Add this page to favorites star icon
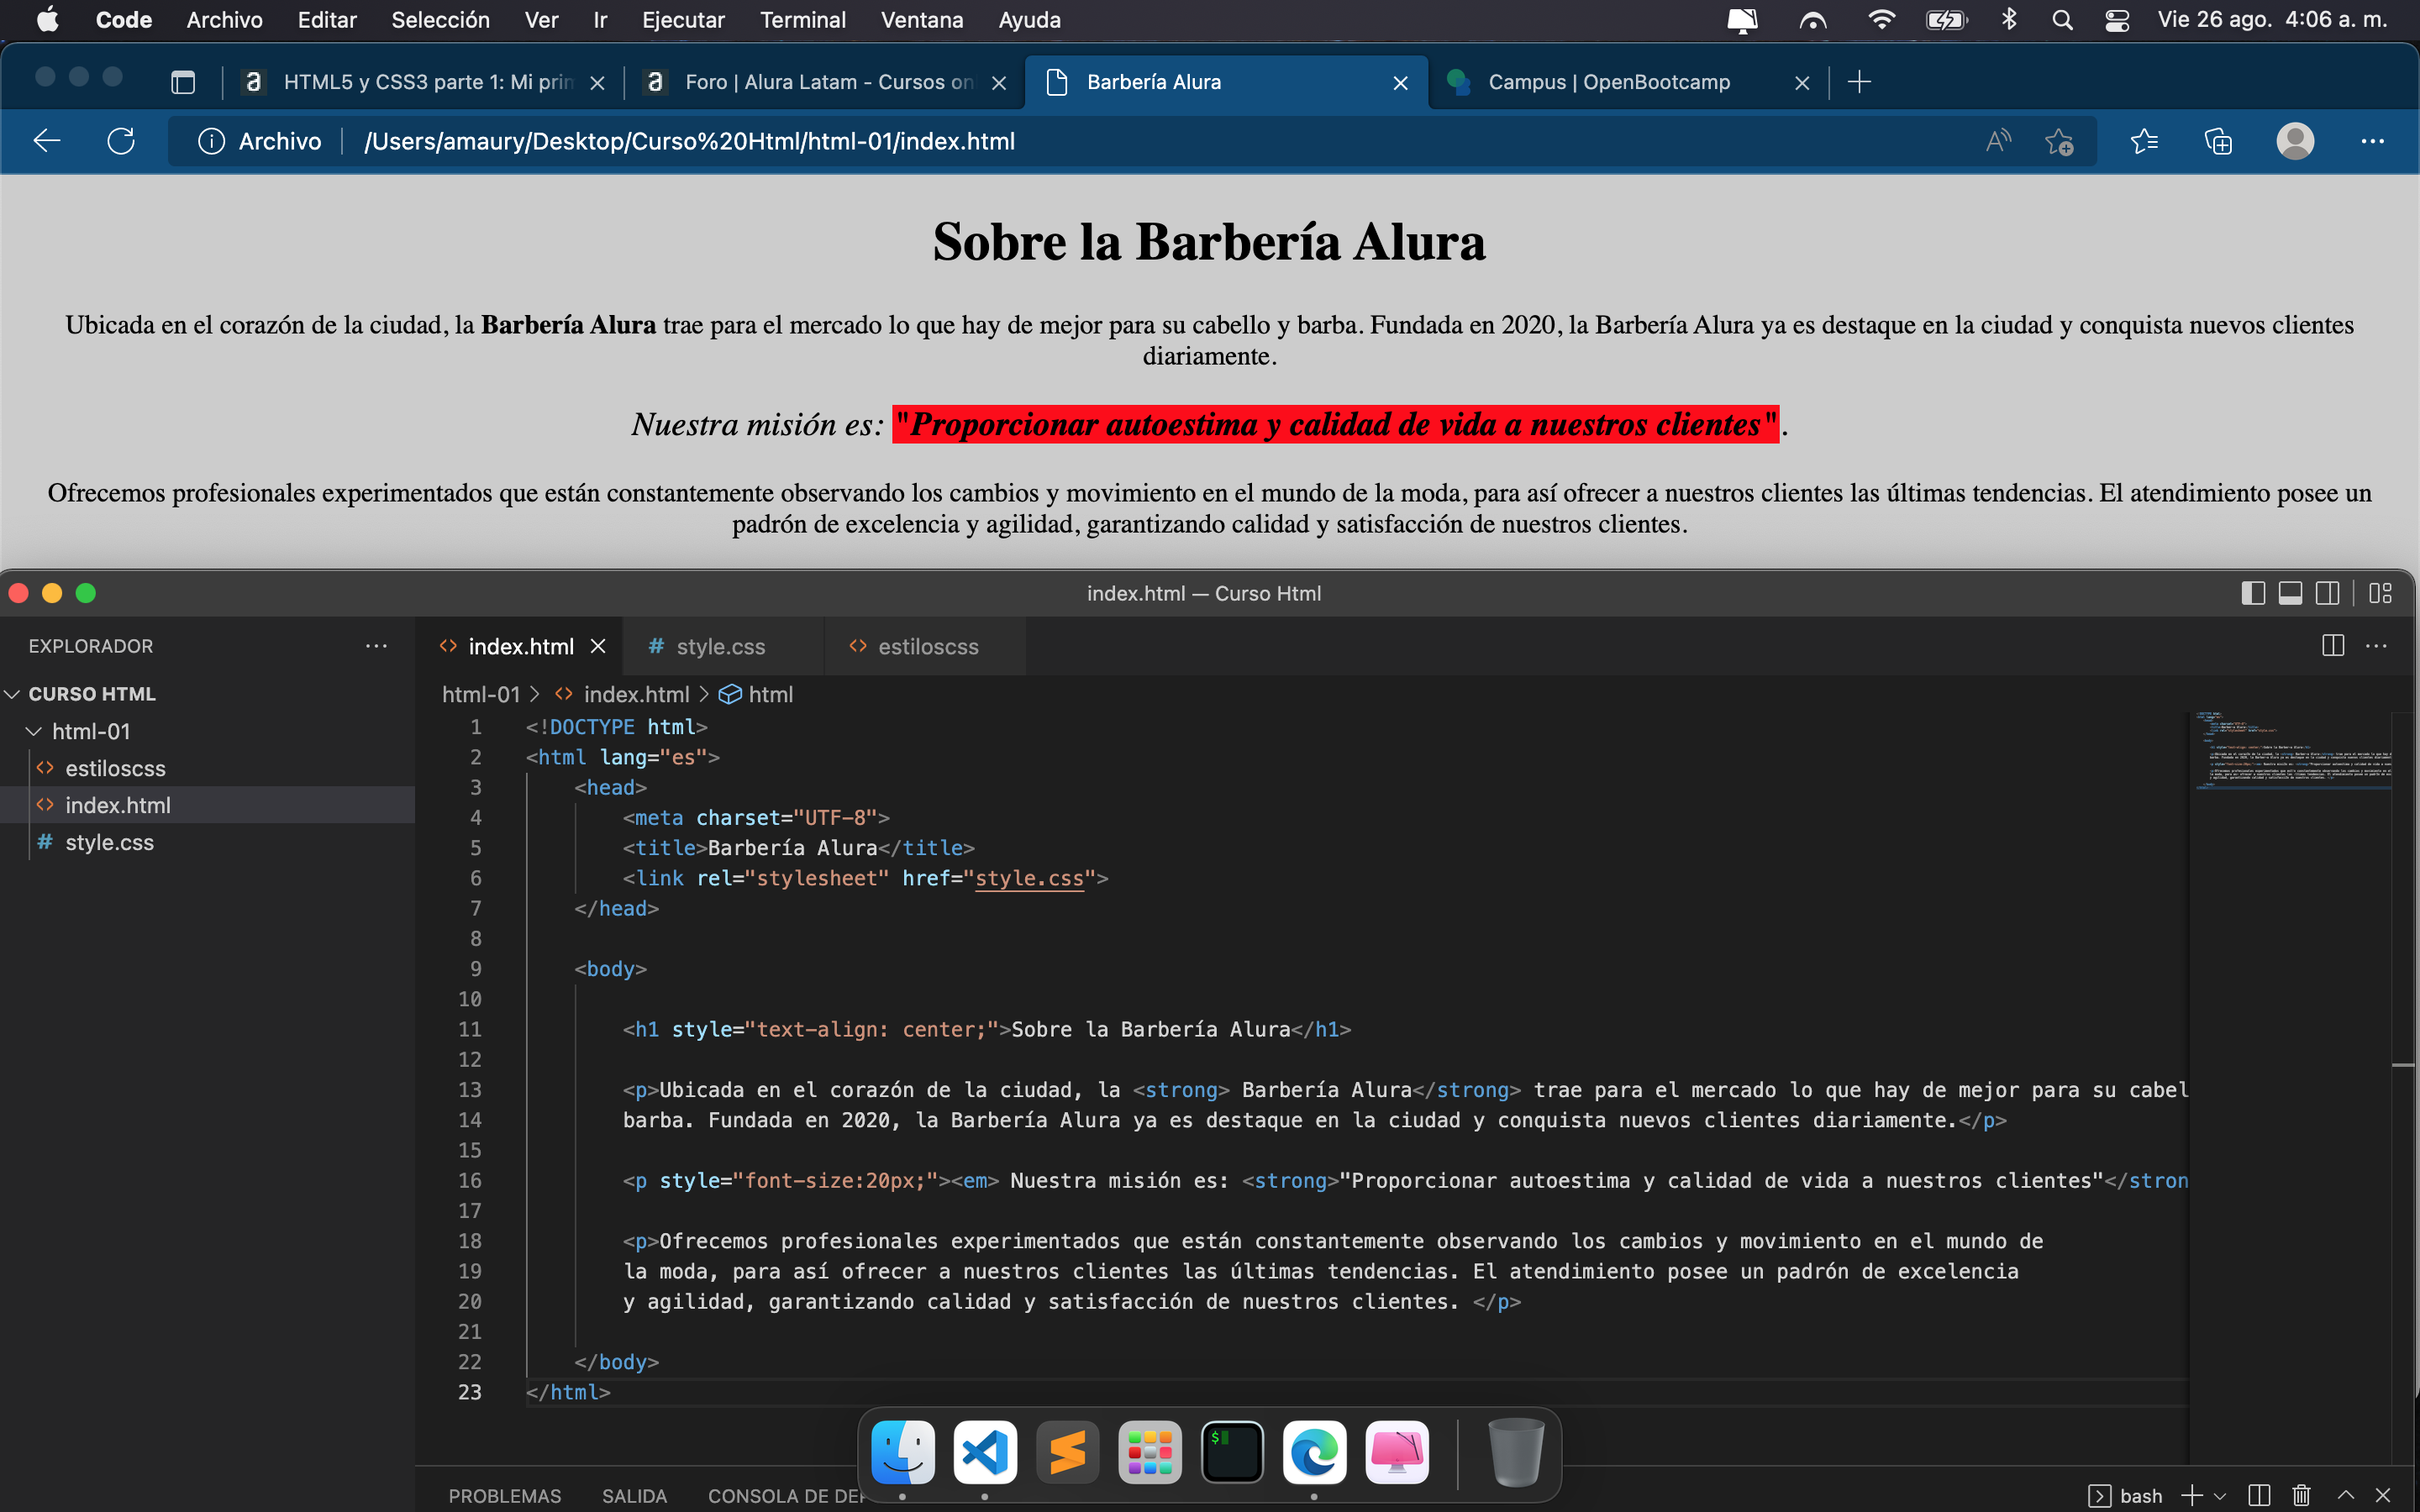This screenshot has height=1512, width=2420. pyautogui.click(x=2059, y=141)
